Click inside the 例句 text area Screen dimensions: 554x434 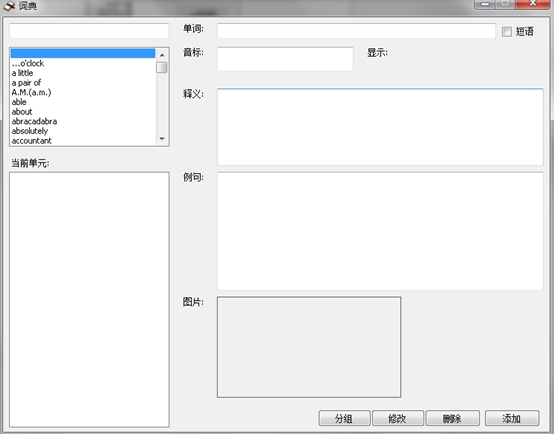pyautogui.click(x=380, y=231)
